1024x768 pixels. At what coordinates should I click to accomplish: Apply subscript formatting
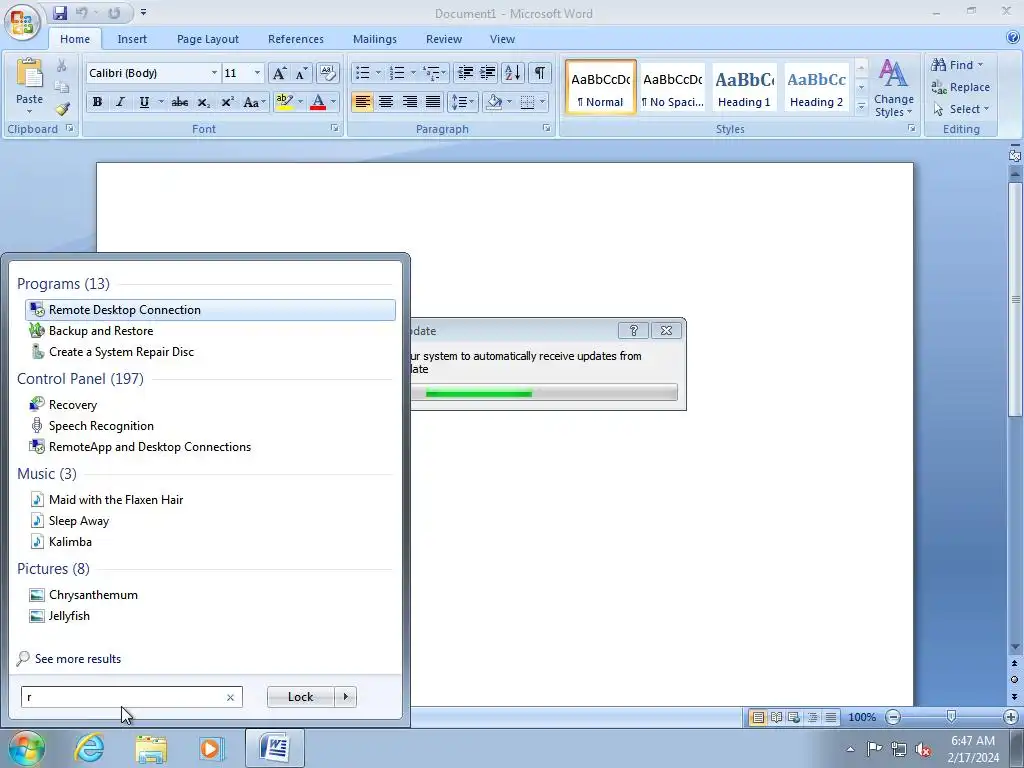(204, 103)
